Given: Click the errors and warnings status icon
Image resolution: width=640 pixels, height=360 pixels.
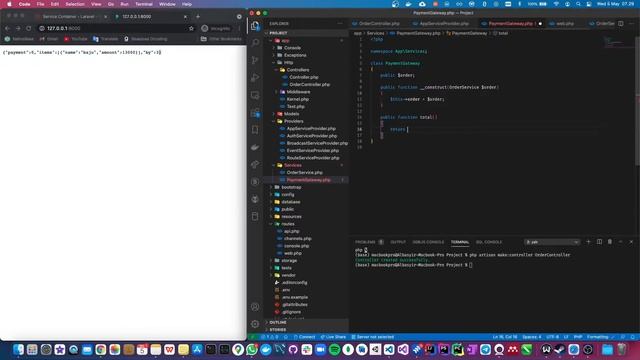Looking at the screenshot, I should tap(270, 337).
